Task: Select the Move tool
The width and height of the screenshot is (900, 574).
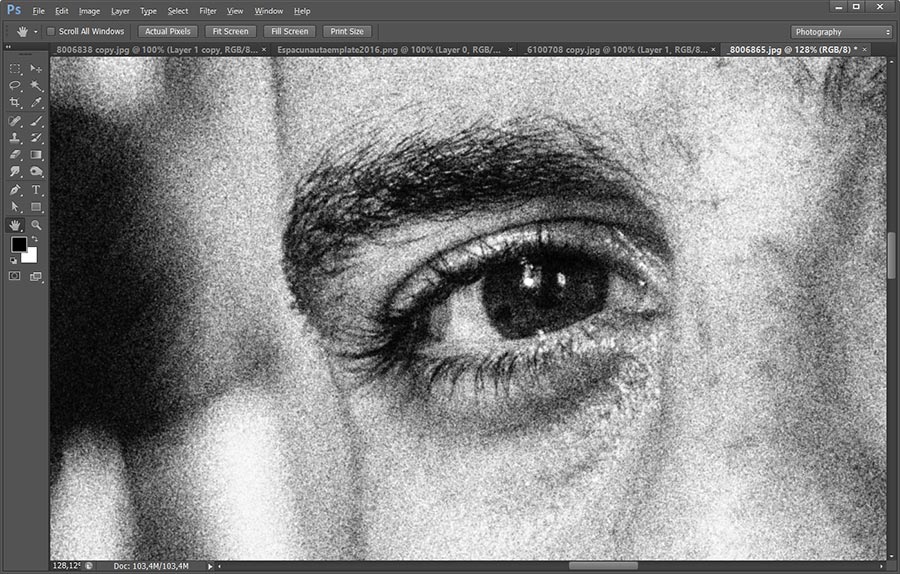Action: point(36,69)
